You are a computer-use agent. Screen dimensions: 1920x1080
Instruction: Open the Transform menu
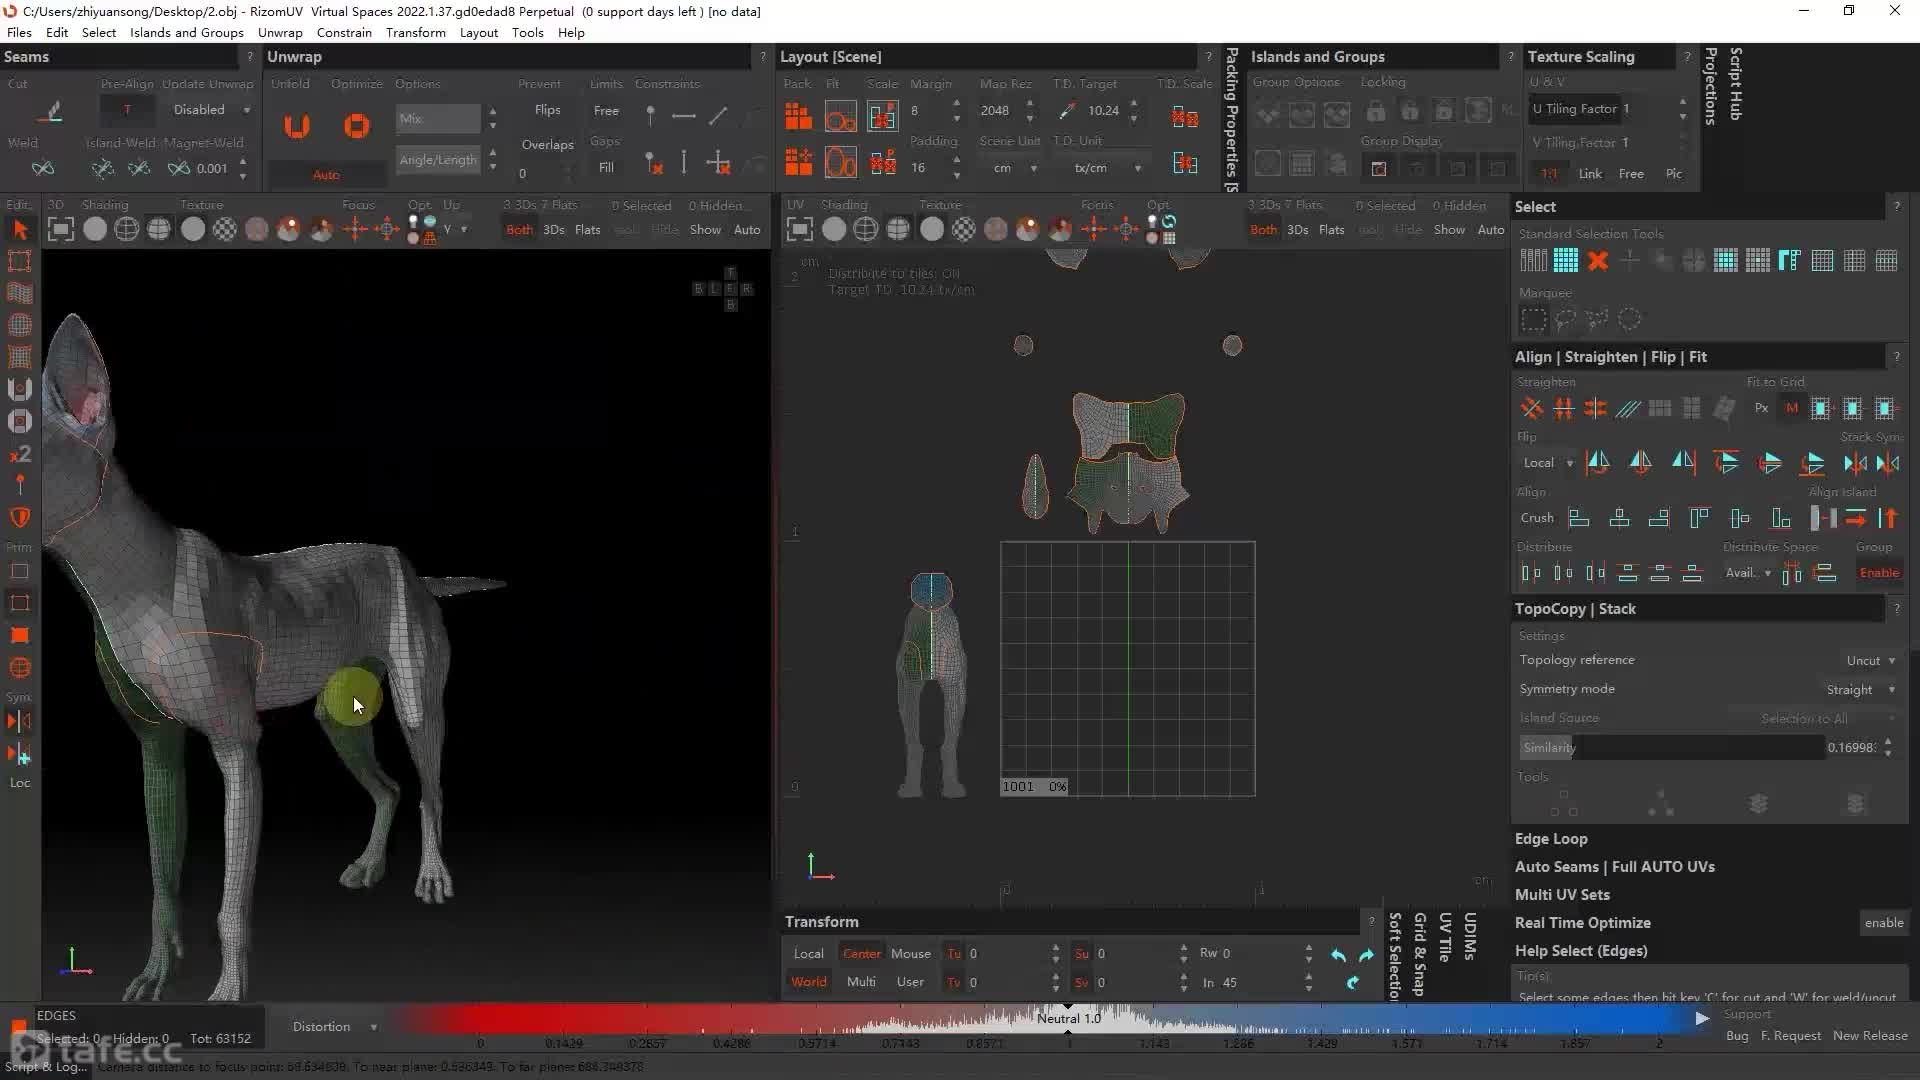pos(416,33)
